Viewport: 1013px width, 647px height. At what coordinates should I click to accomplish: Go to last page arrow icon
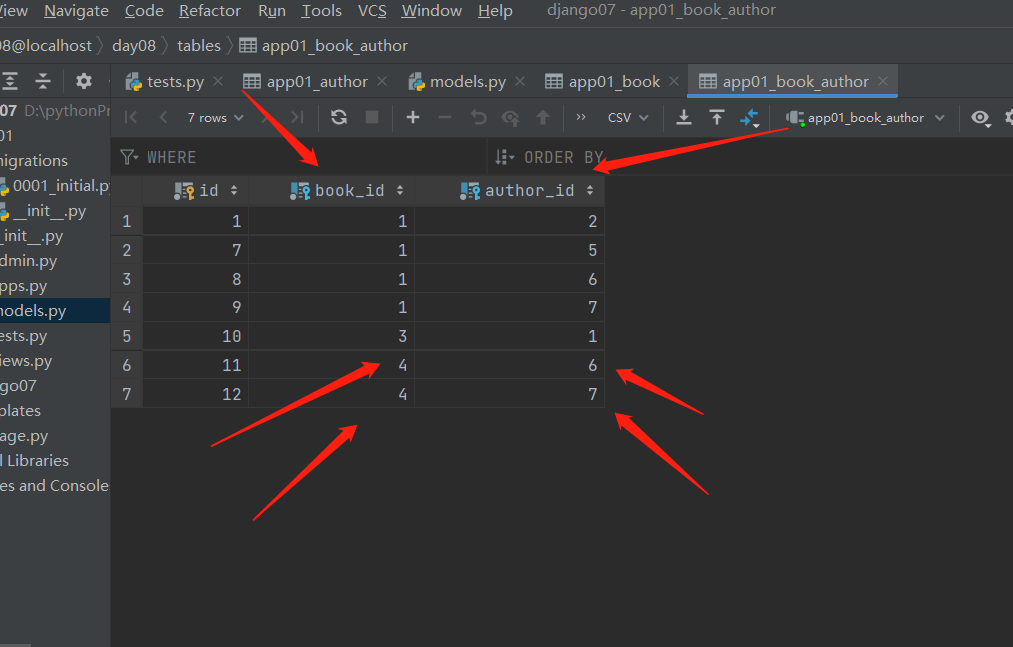pyautogui.click(x=297, y=117)
